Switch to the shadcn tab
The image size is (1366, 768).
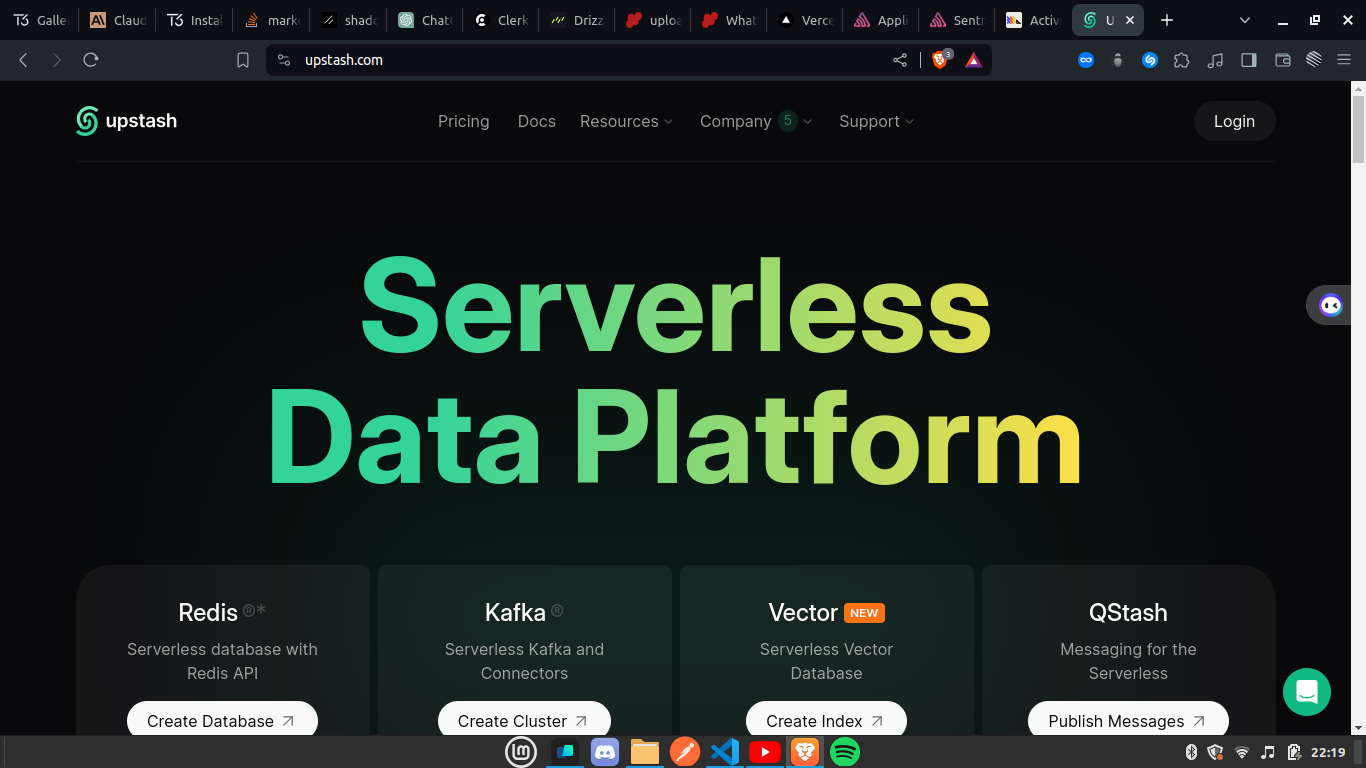point(348,20)
